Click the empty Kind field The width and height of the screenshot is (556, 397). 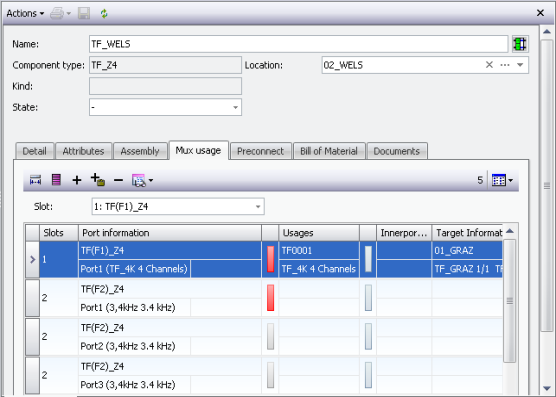click(x=165, y=86)
